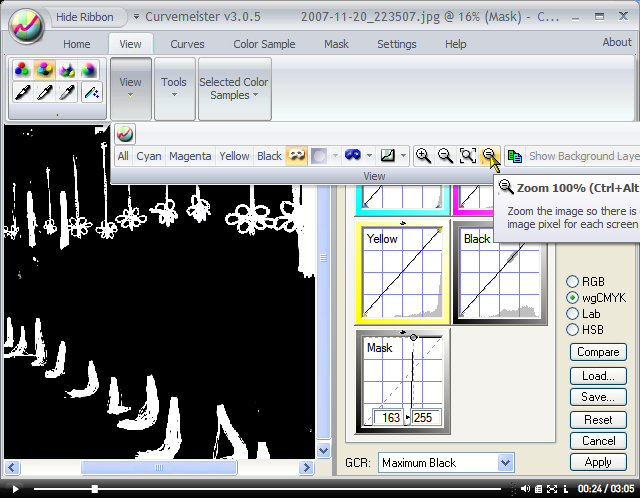The height and width of the screenshot is (498, 640).
Task: Open dropdown arrow next to curve graph icon
Action: [x=403, y=156]
